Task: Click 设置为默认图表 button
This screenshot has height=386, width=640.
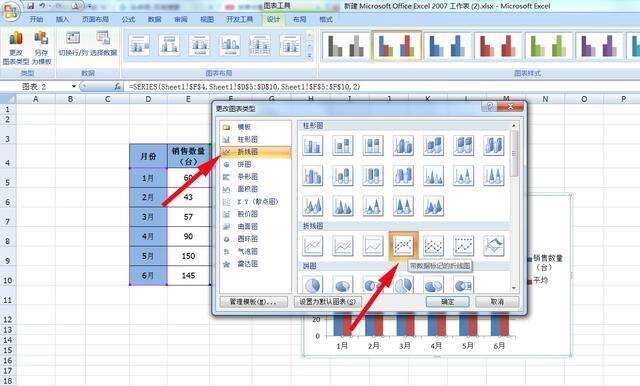Action: [x=328, y=302]
